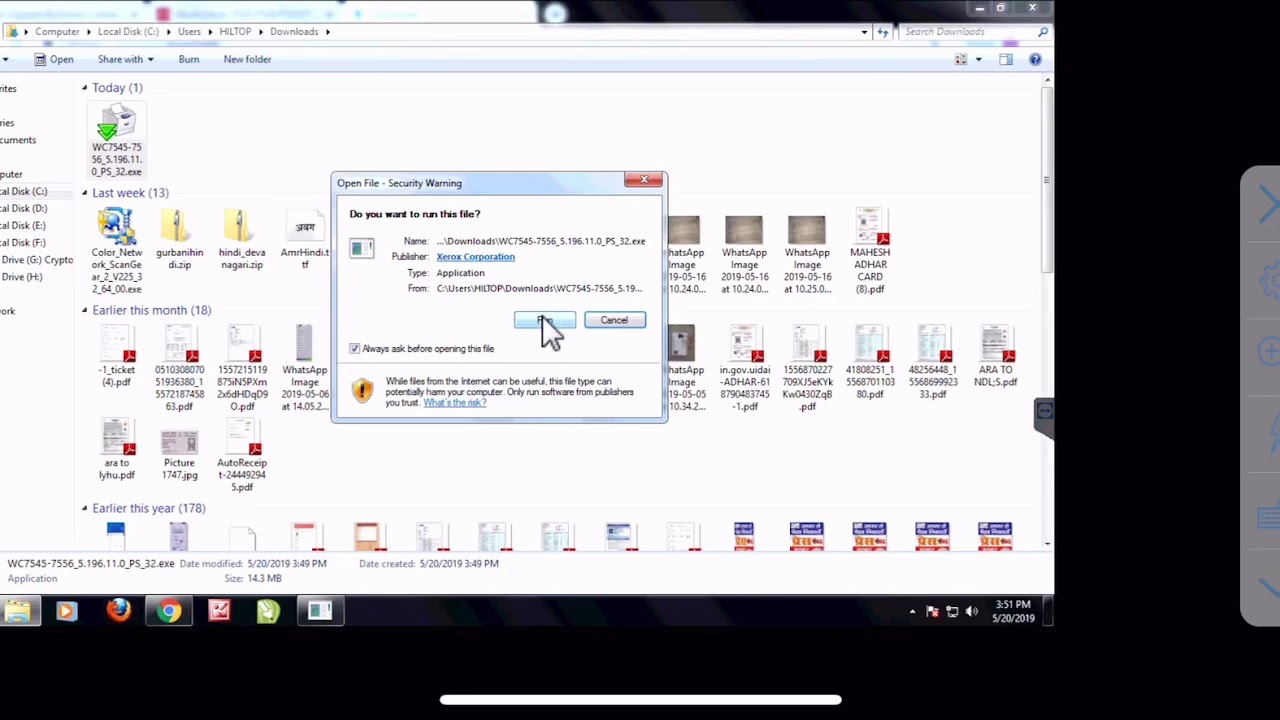1280x720 pixels.
Task: Select ARA TO NDLS.pdf file
Action: [995, 356]
